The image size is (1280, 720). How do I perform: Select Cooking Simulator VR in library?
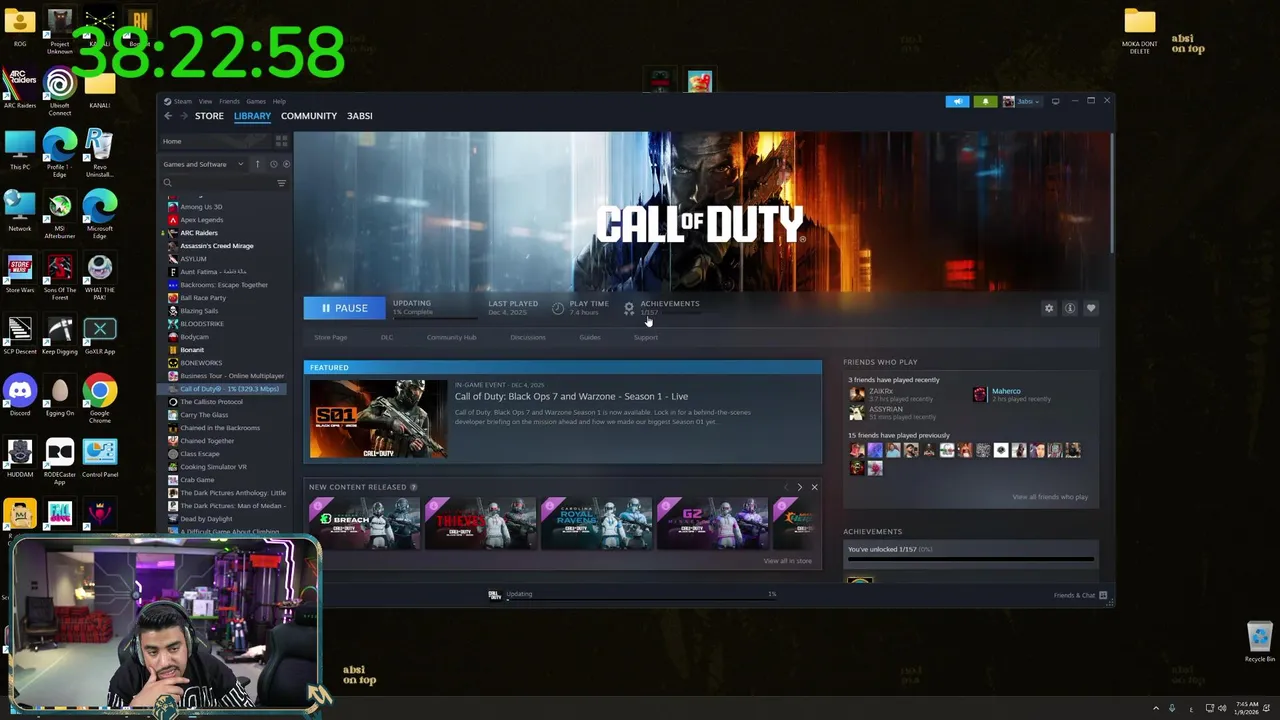pos(213,467)
